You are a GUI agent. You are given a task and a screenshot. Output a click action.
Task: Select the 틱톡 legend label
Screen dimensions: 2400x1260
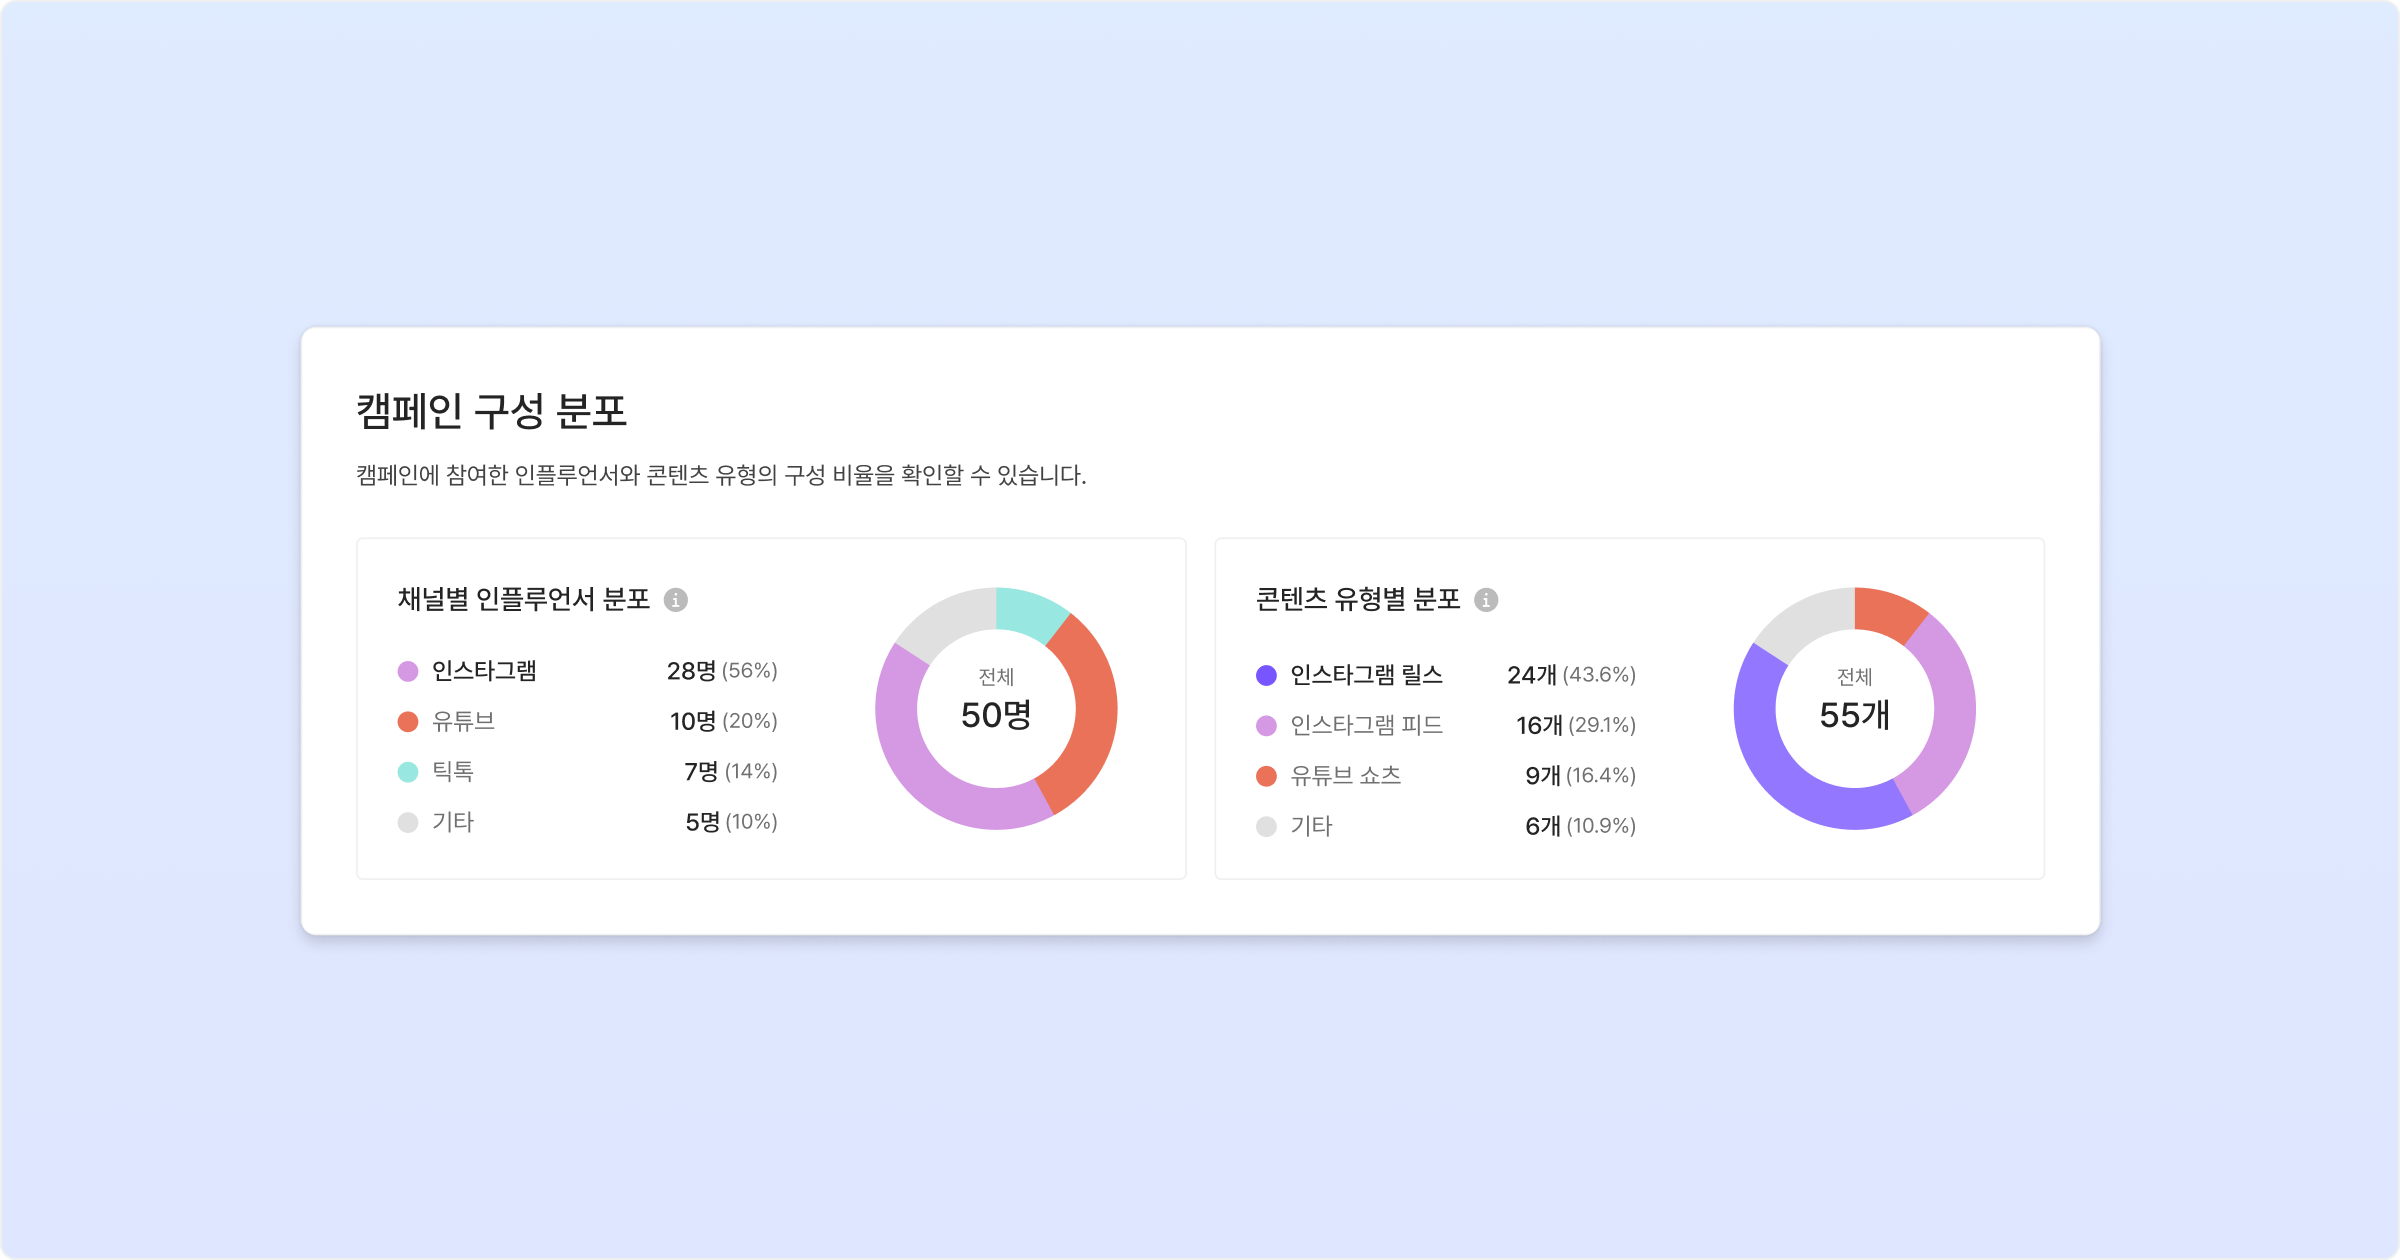point(452,772)
